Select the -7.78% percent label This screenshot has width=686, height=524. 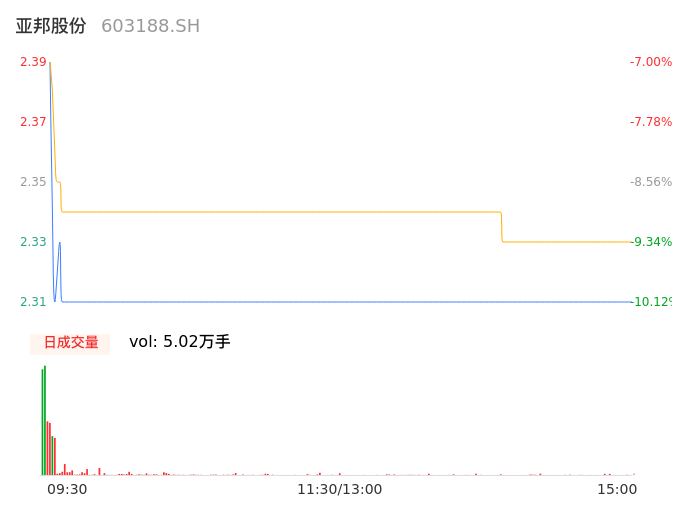click(650, 122)
